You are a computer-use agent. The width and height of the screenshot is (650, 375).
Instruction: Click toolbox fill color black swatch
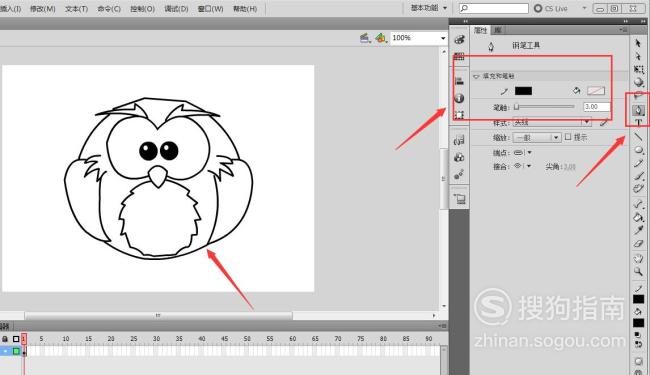point(638,323)
